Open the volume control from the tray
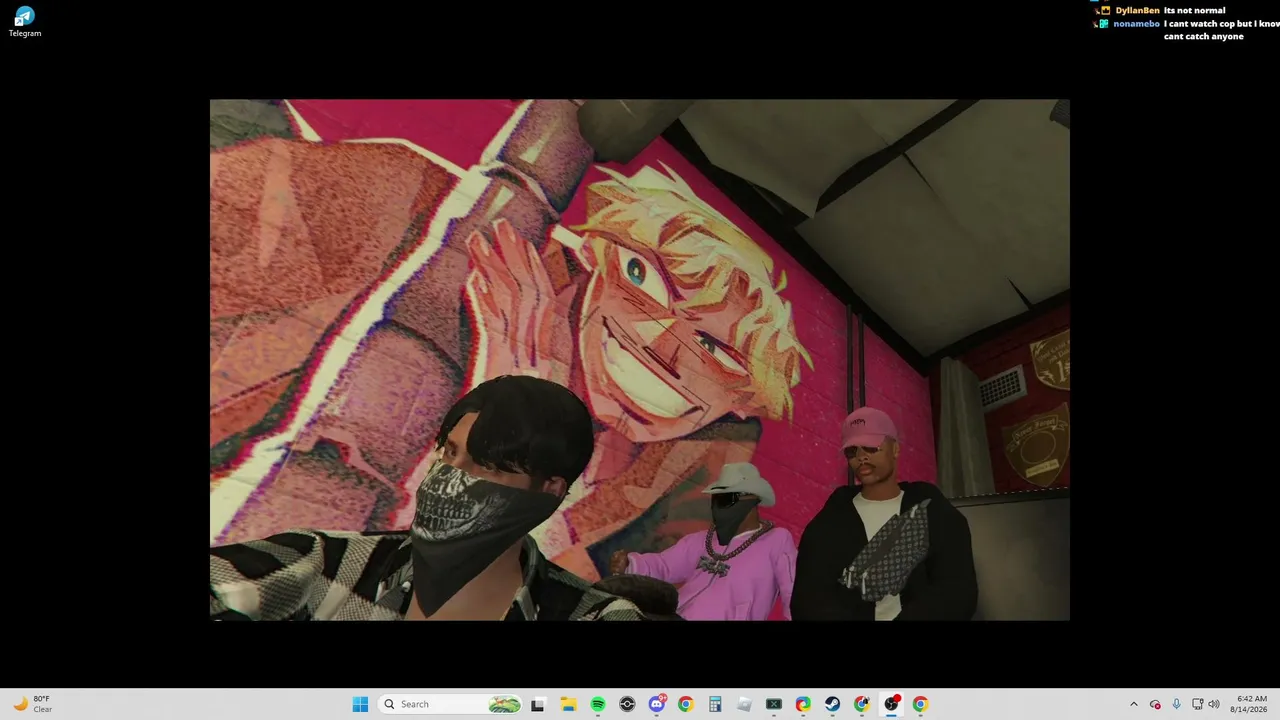The height and width of the screenshot is (720, 1280). tap(1214, 704)
